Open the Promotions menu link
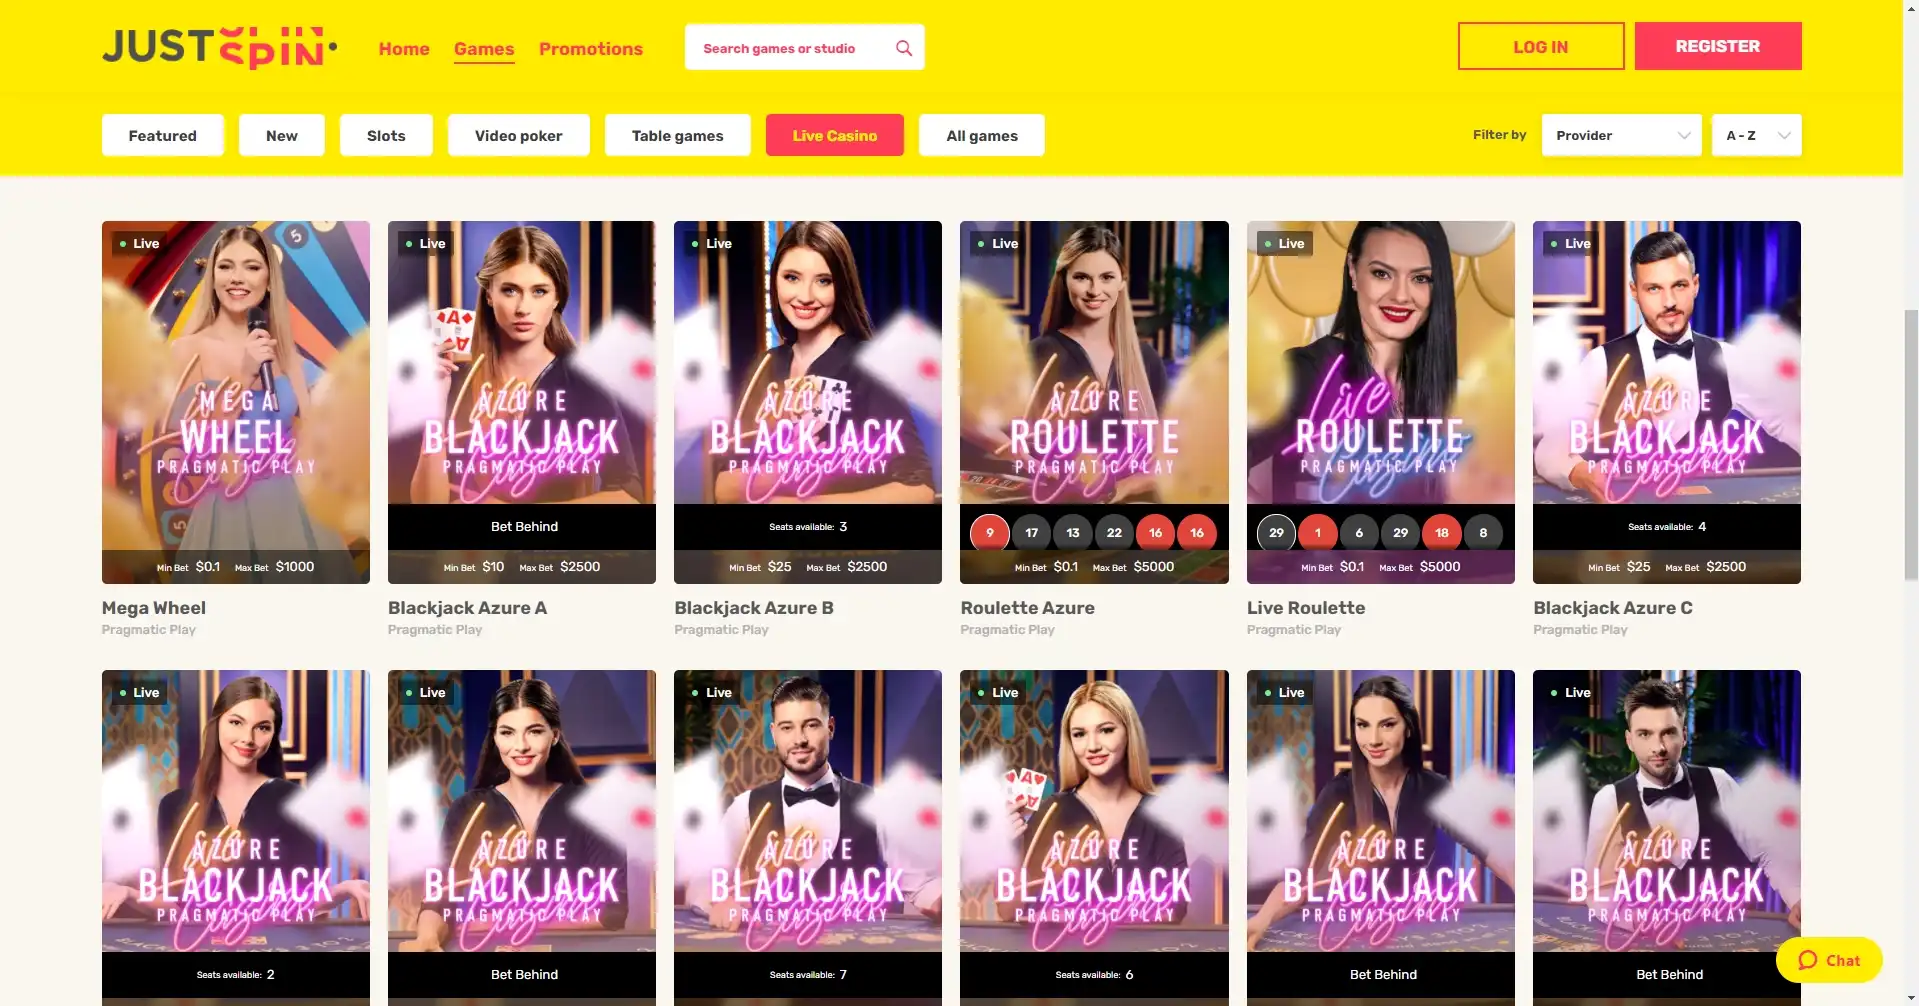 pos(590,48)
